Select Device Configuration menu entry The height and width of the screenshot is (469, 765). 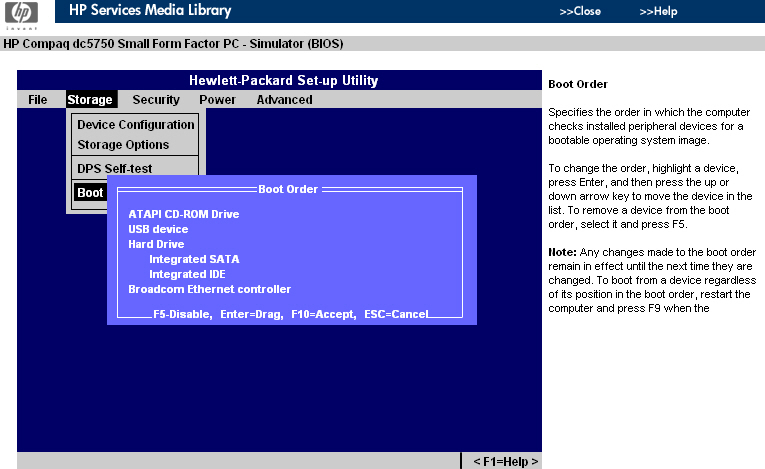pyautogui.click(x=135, y=125)
